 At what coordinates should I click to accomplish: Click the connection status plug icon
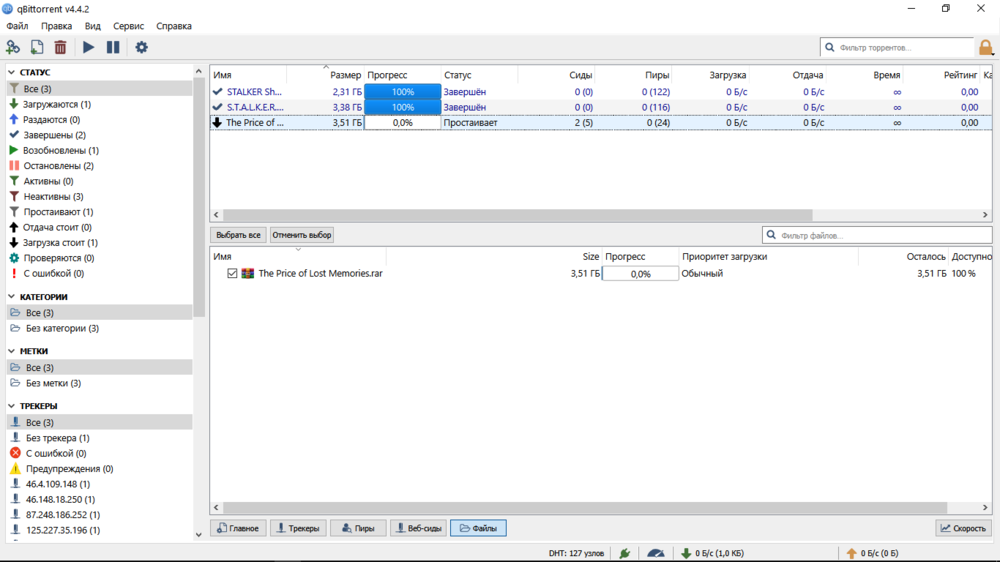[x=625, y=553]
